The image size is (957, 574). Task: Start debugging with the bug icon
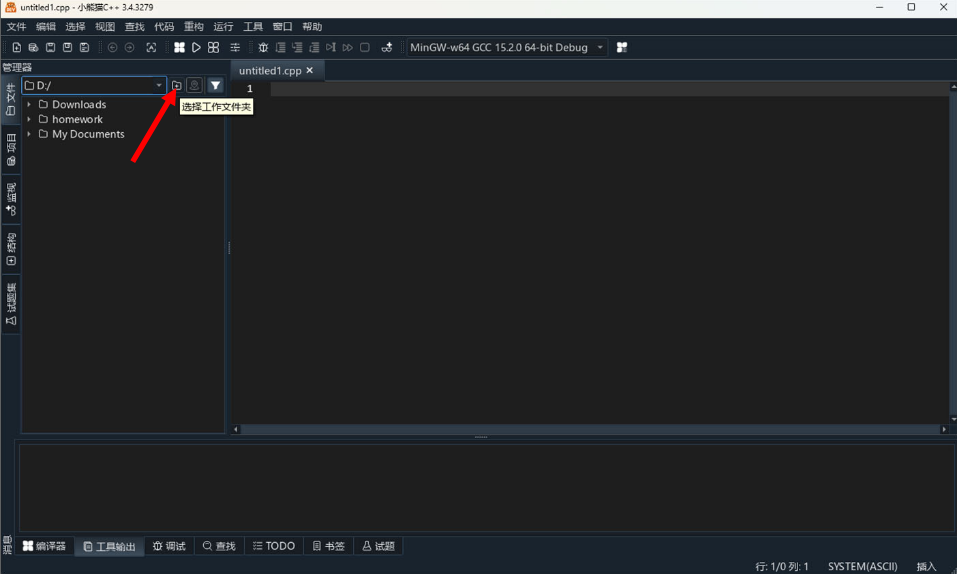(x=263, y=47)
